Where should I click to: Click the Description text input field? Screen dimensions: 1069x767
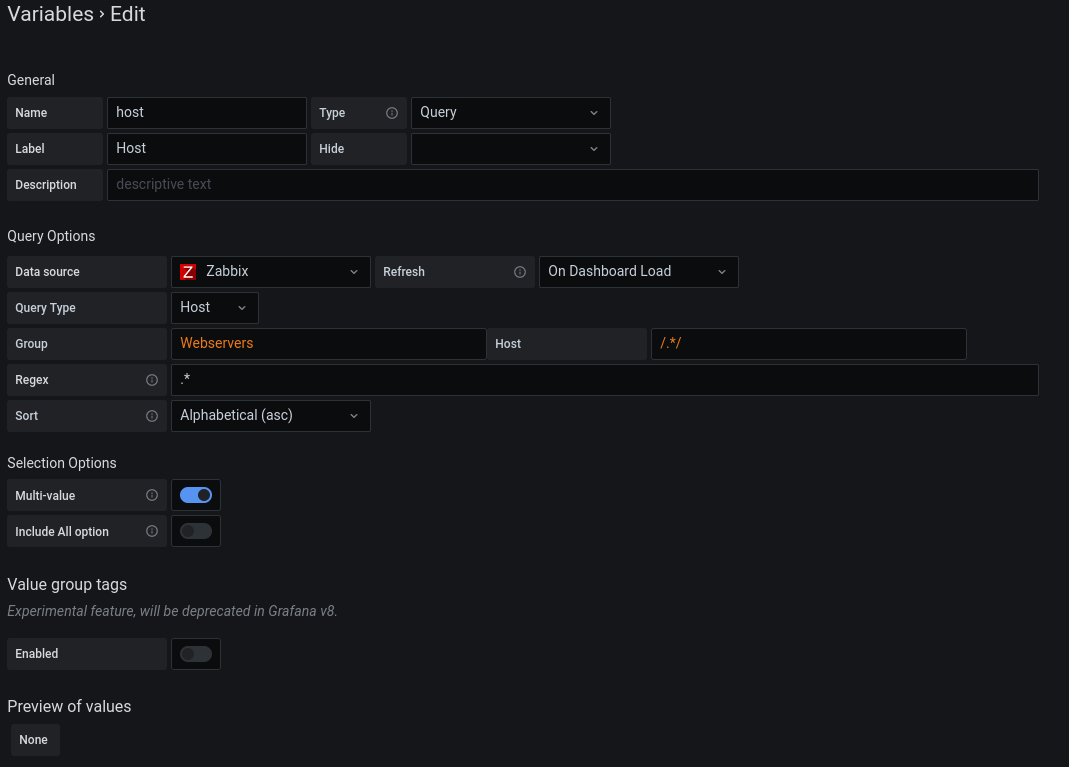pos(573,184)
